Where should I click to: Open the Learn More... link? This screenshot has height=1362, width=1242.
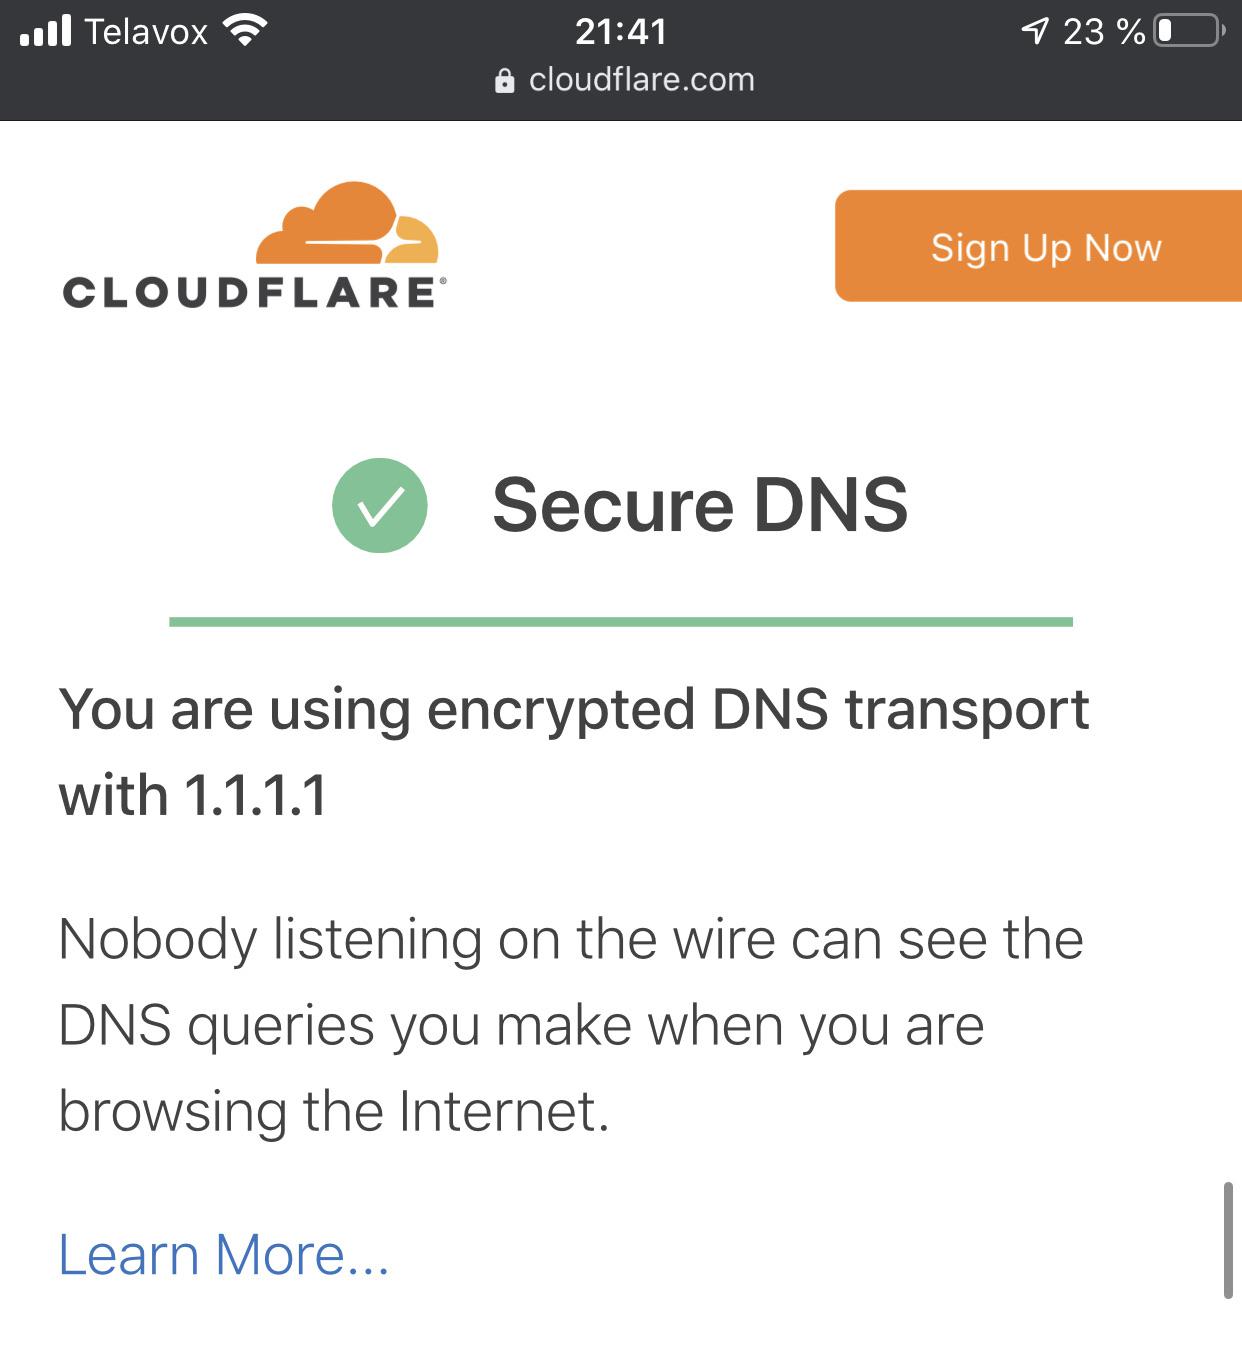(x=224, y=1254)
